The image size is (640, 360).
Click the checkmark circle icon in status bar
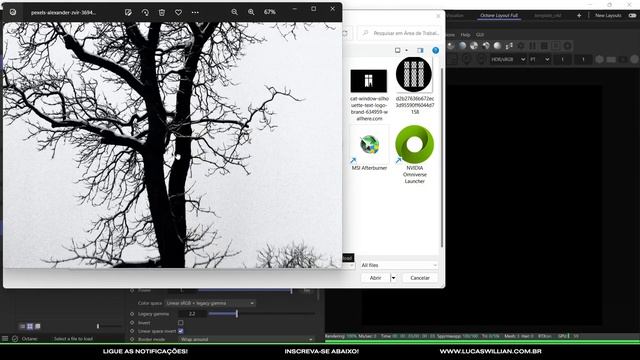click(x=15, y=338)
